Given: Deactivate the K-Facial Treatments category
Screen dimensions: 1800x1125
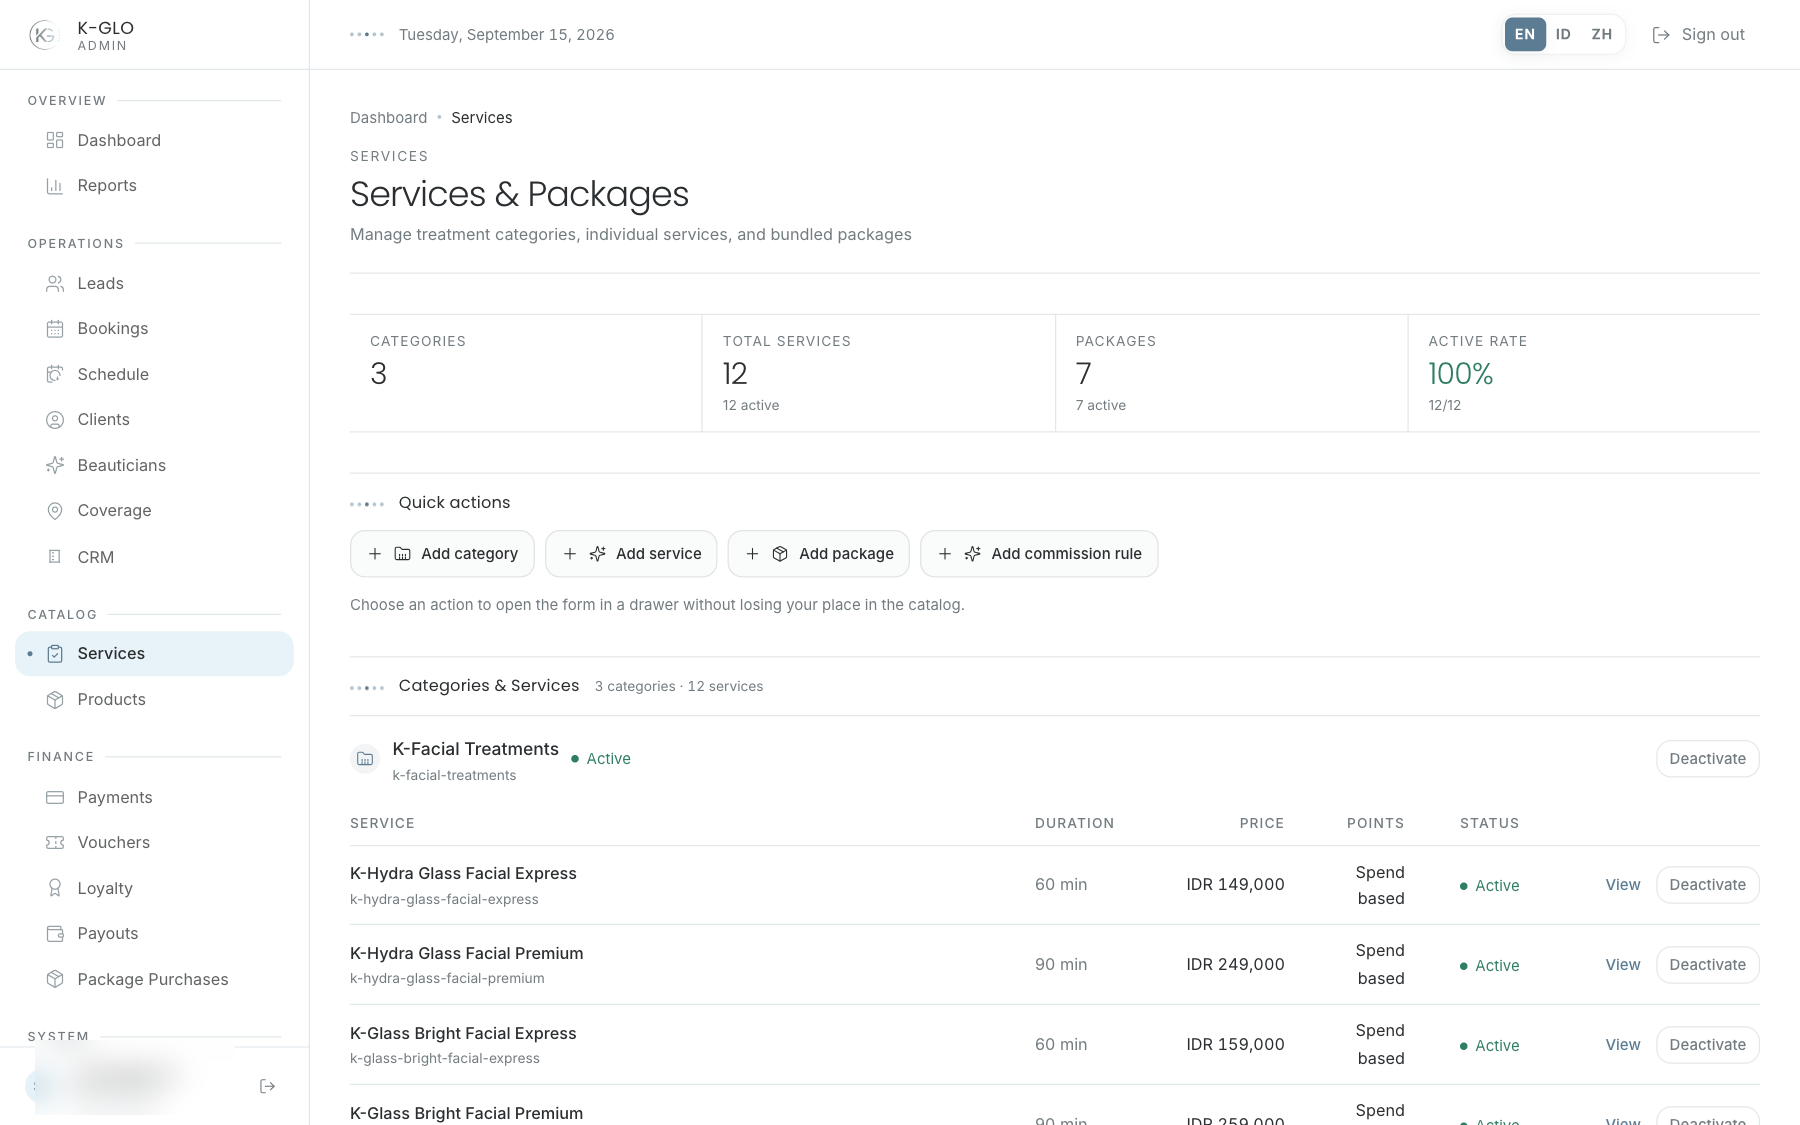Looking at the screenshot, I should tap(1707, 759).
